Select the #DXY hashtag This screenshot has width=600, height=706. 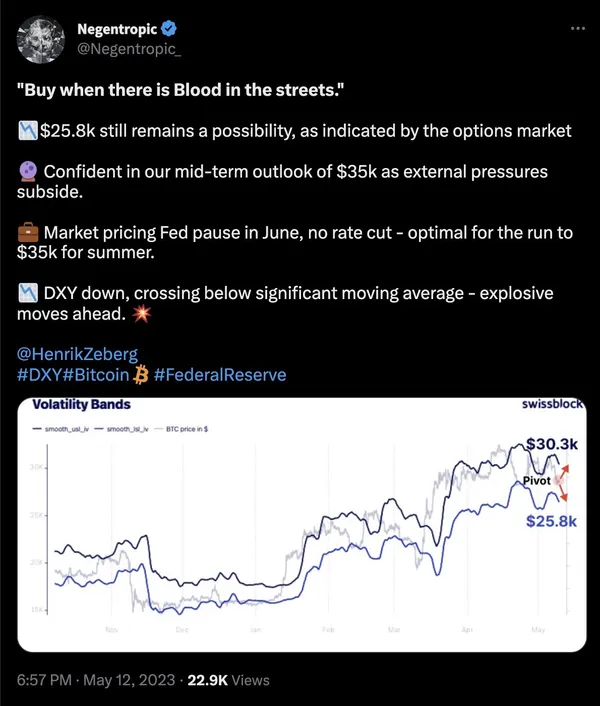coord(40,374)
